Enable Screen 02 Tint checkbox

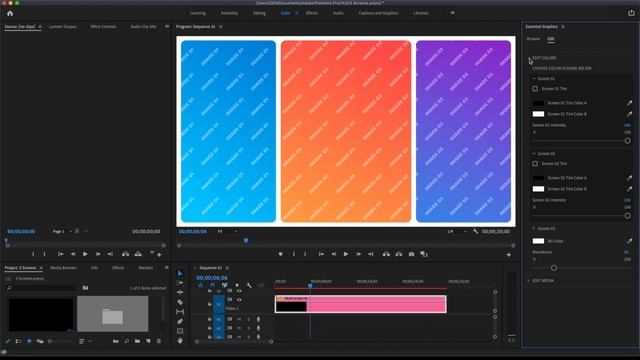click(x=535, y=164)
